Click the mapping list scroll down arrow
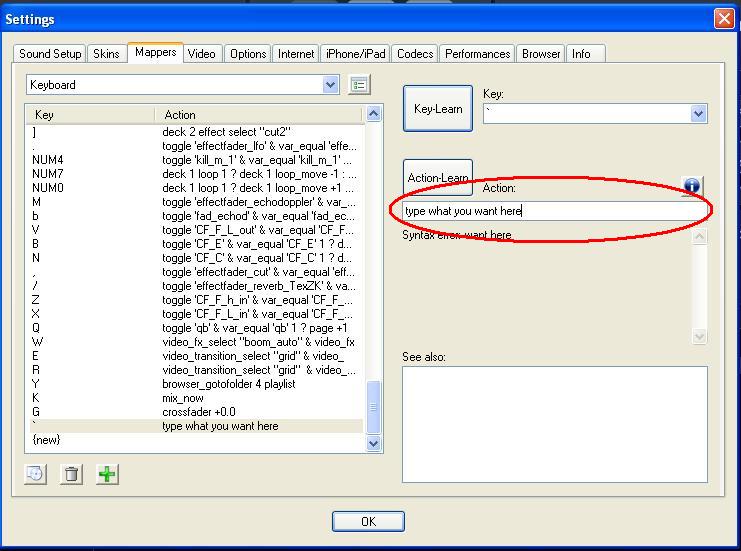 [x=373, y=443]
